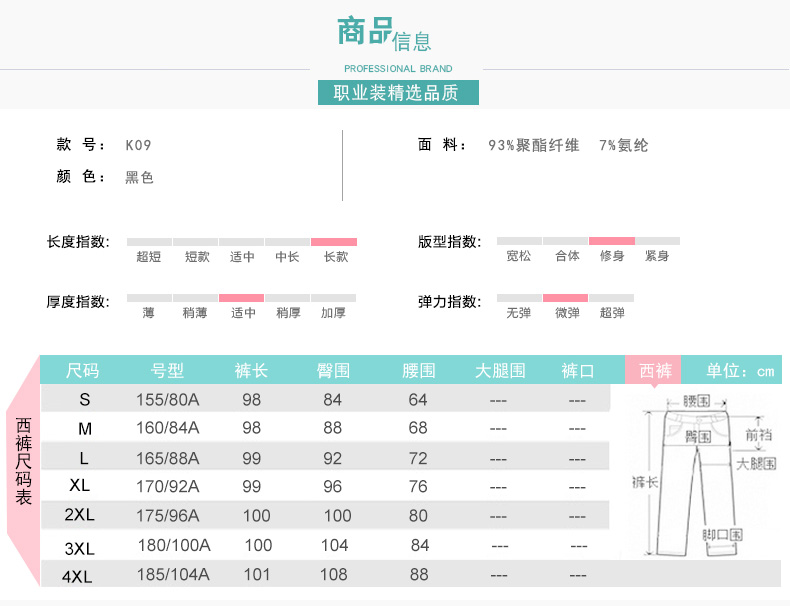
Task: Select the S size row label
Action: pyautogui.click(x=84, y=399)
